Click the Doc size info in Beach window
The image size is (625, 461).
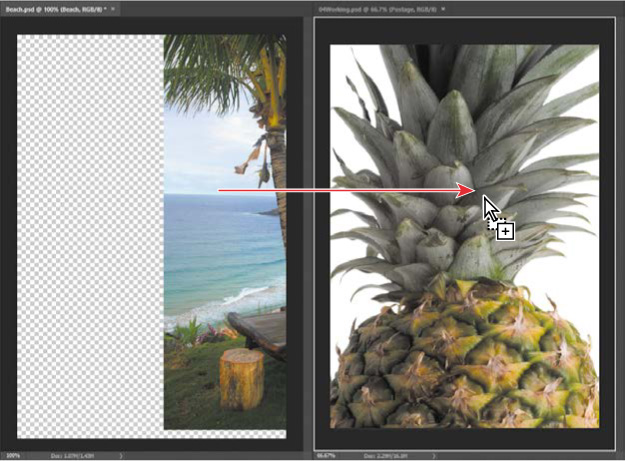(73, 455)
